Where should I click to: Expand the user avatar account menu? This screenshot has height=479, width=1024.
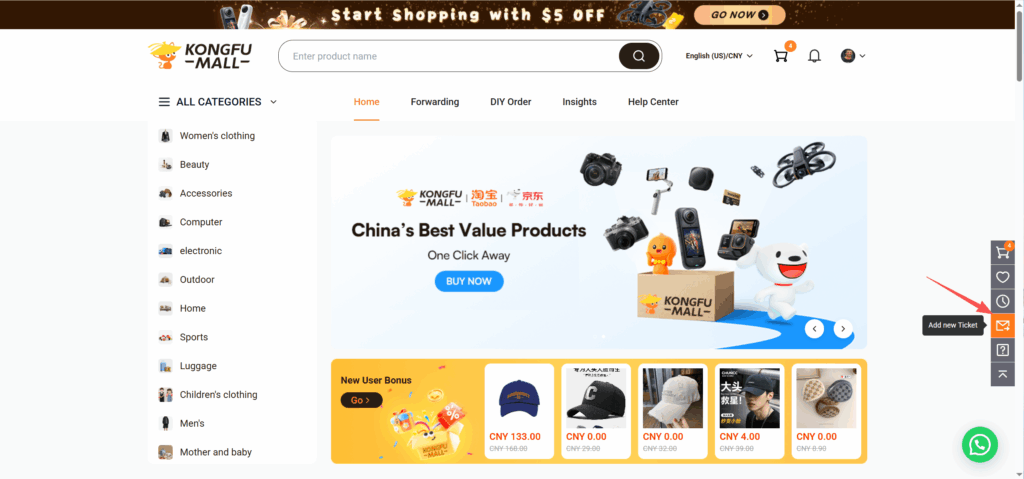[x=853, y=56]
